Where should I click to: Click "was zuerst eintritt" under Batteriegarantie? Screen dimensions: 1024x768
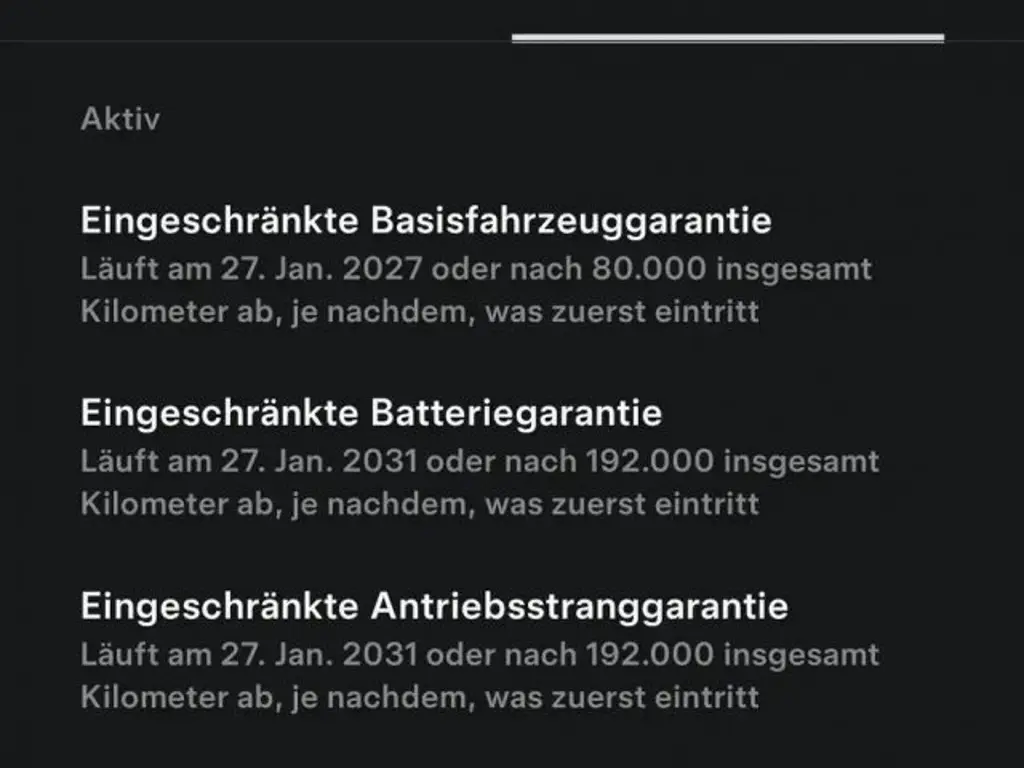[622, 503]
